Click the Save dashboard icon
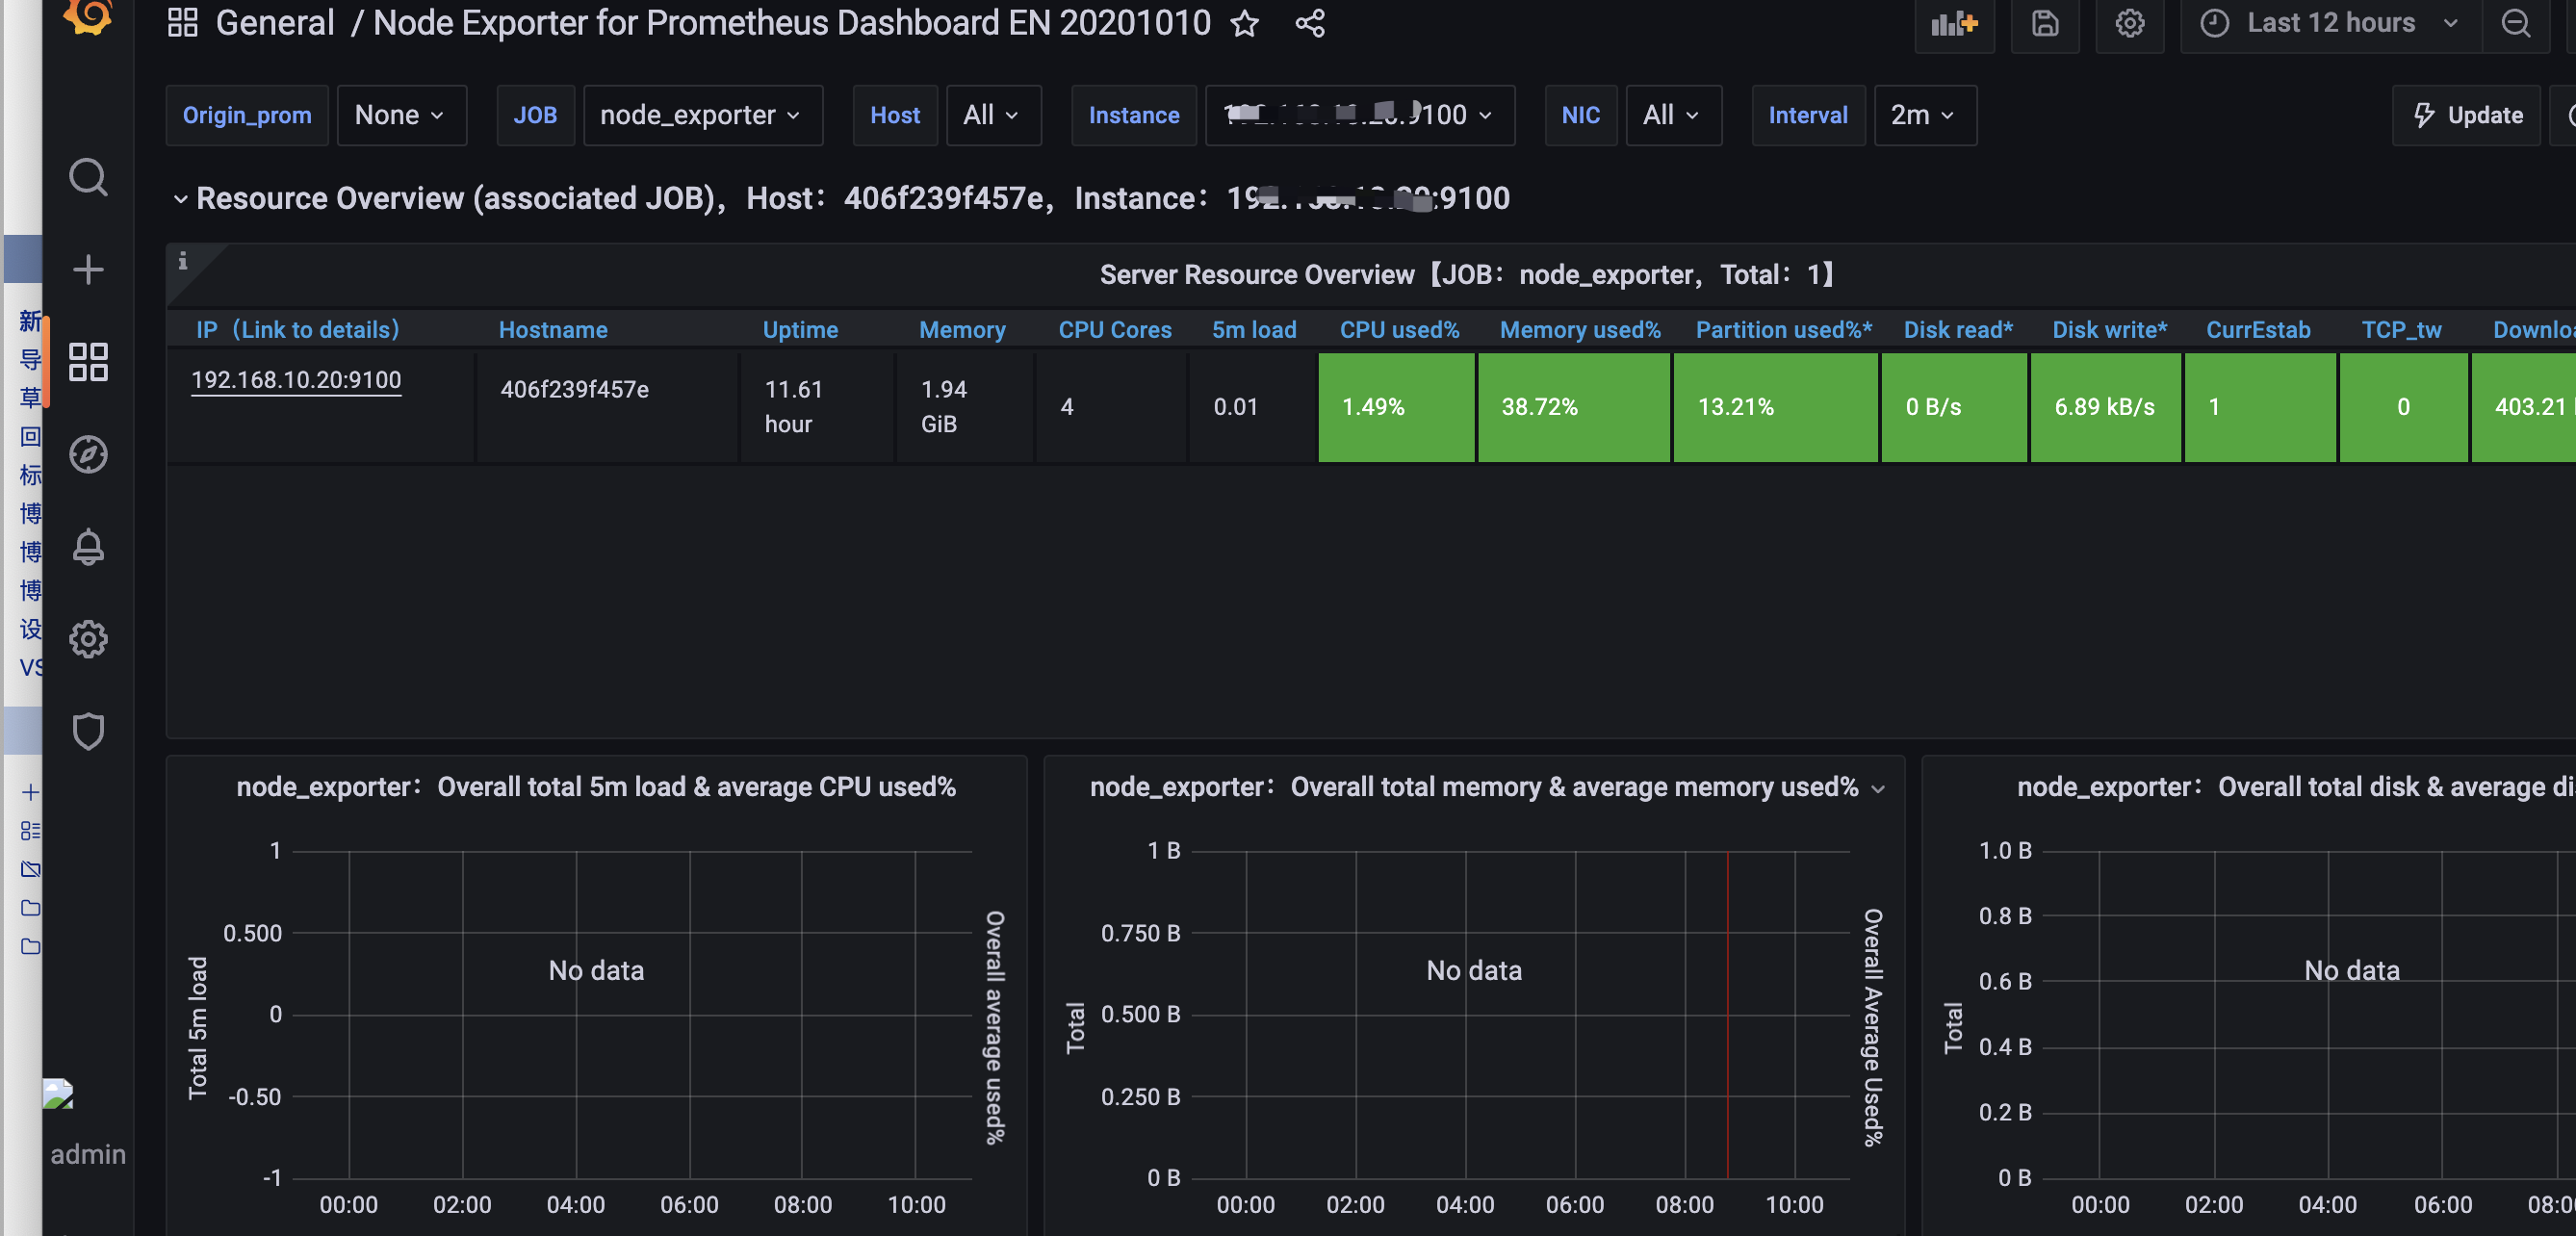Viewport: 2576px width, 1236px height. pyautogui.click(x=2044, y=23)
